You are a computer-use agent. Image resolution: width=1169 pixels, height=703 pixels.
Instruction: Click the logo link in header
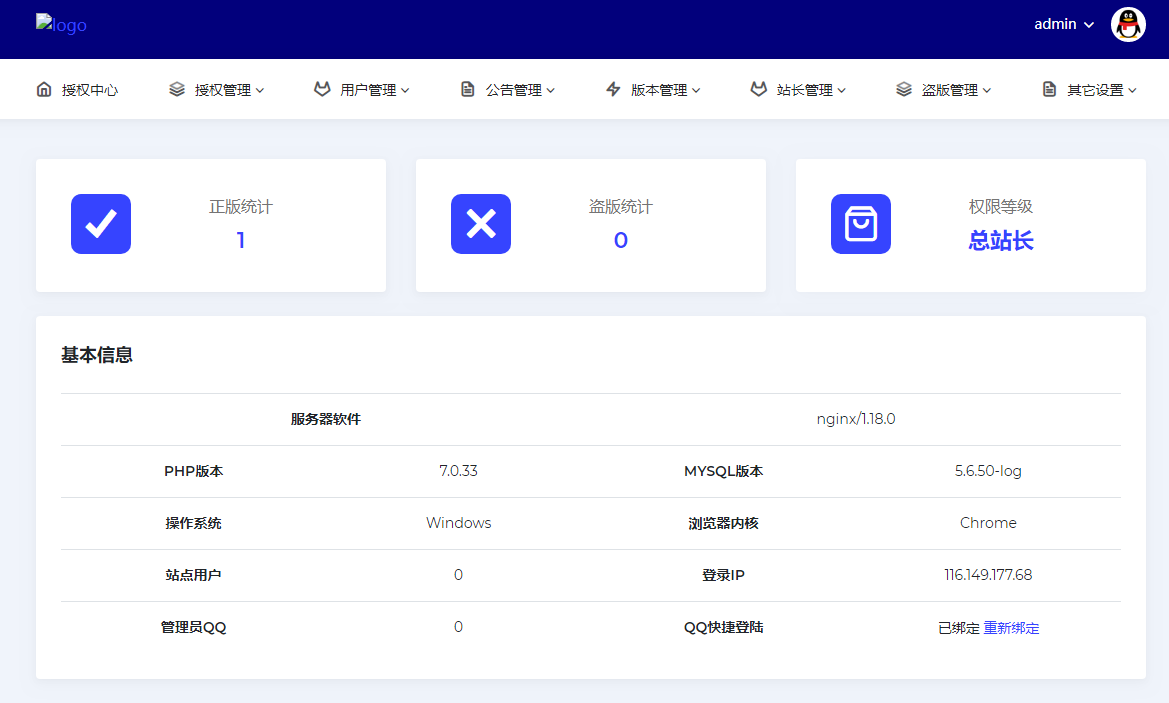(61, 24)
